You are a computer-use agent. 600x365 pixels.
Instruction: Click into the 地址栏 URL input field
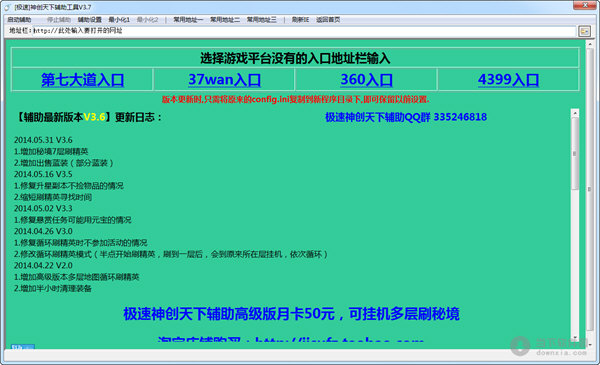coord(304,31)
